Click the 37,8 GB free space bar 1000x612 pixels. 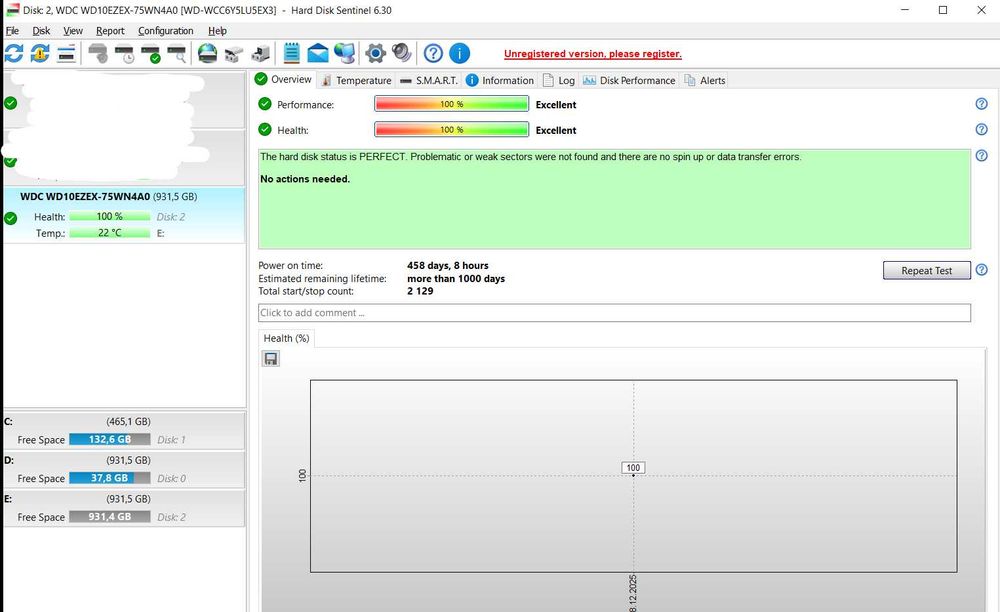click(110, 478)
